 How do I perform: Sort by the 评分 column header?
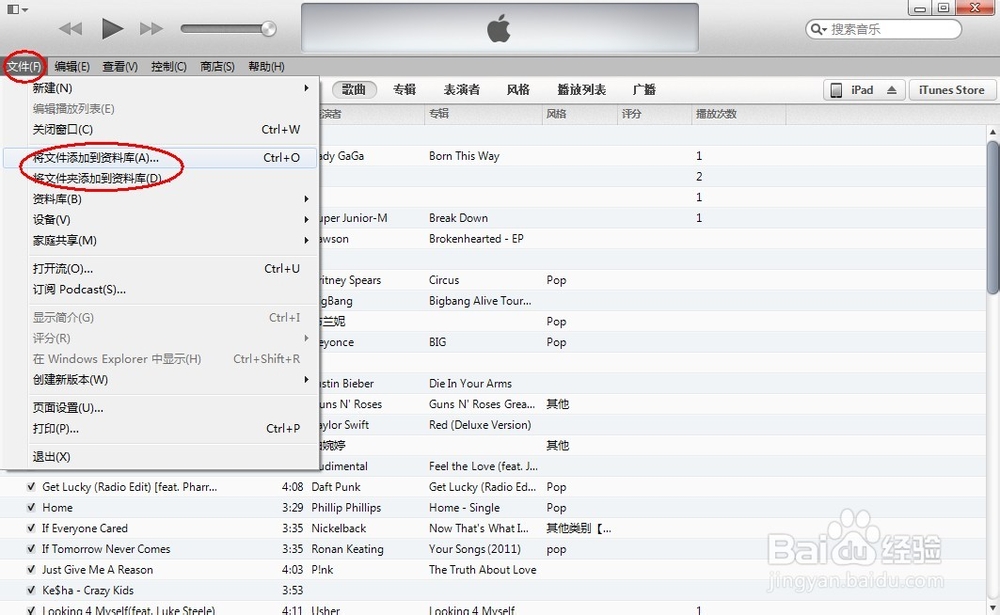(x=654, y=114)
